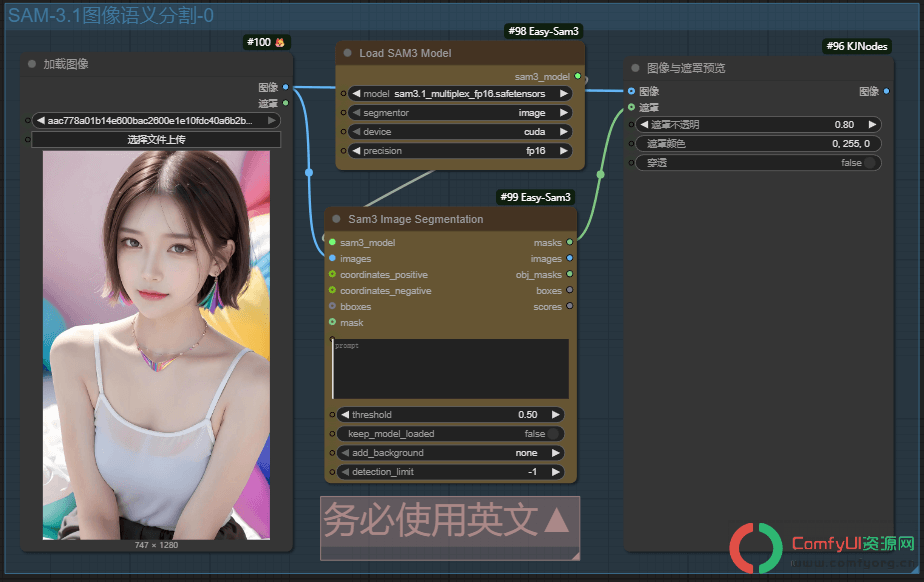This screenshot has height=582, width=924.
Task: Click the loaded portrait image preview
Action: click(156, 345)
